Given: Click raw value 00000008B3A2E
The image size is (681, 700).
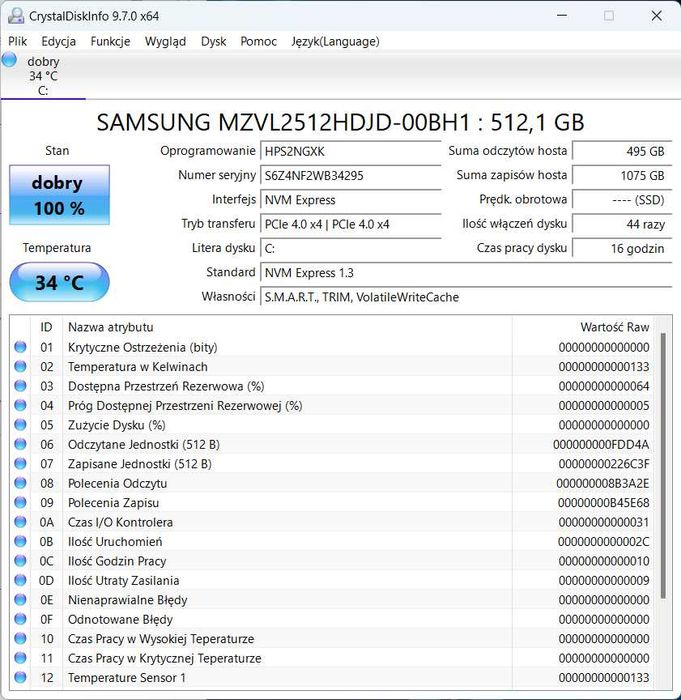Looking at the screenshot, I should [603, 483].
